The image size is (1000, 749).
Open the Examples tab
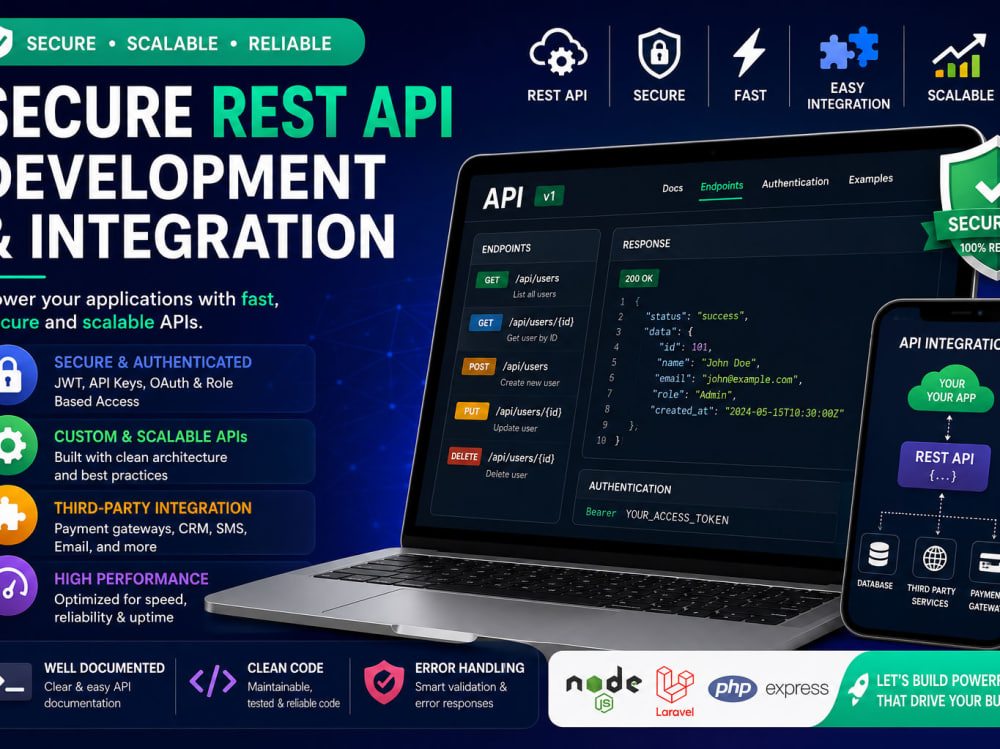point(871,179)
